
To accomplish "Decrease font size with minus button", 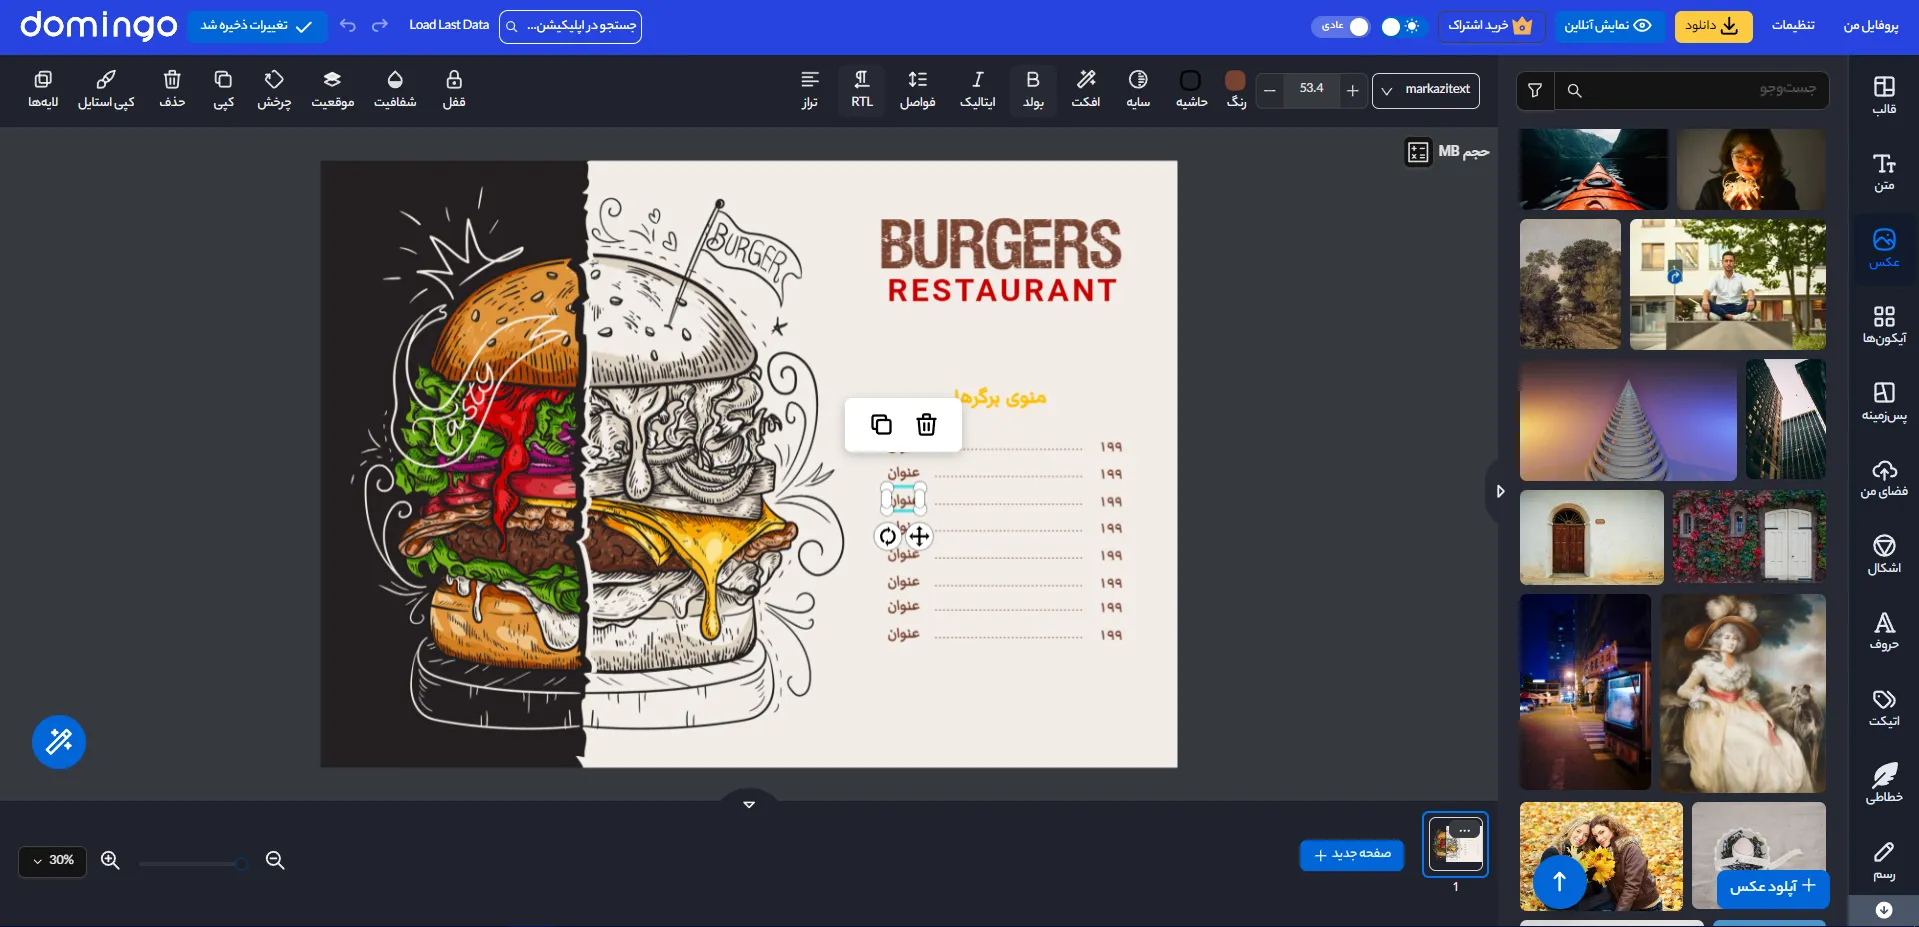I will click(1270, 91).
